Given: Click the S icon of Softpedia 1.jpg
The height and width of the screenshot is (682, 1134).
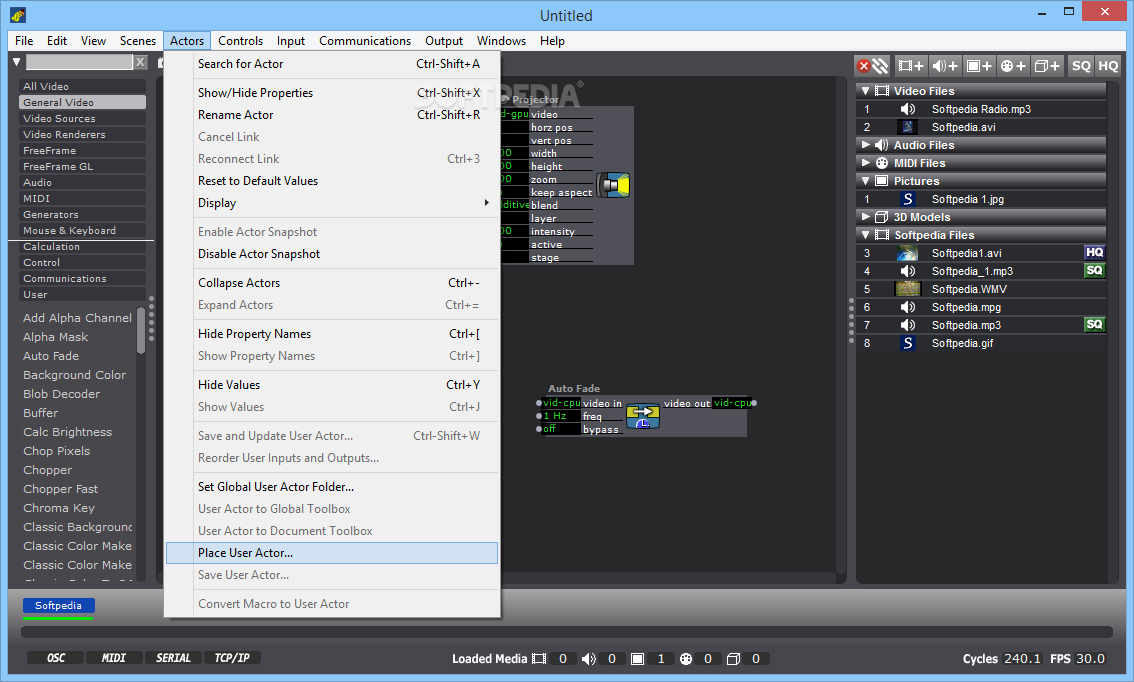Looking at the screenshot, I should [908, 199].
